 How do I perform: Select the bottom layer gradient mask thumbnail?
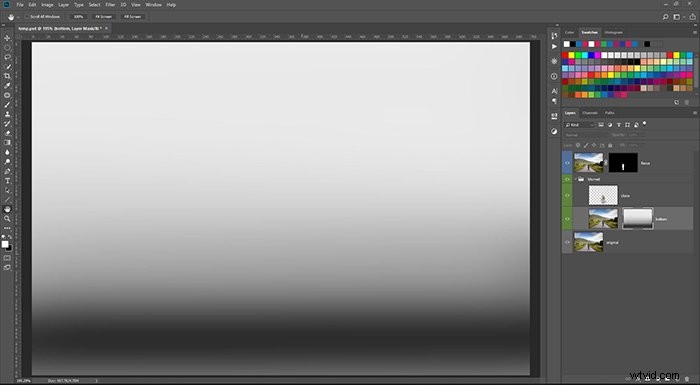tap(638, 219)
